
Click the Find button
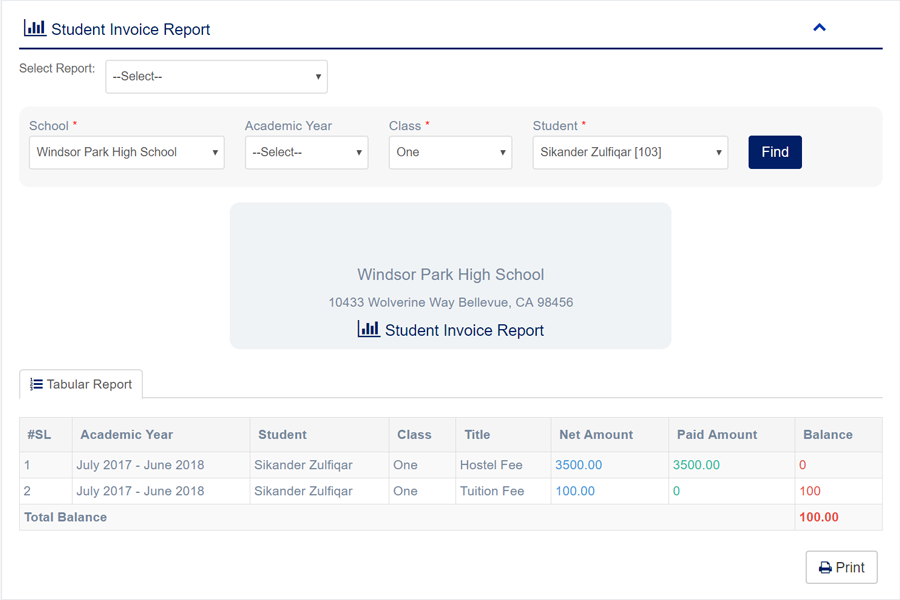coord(775,152)
